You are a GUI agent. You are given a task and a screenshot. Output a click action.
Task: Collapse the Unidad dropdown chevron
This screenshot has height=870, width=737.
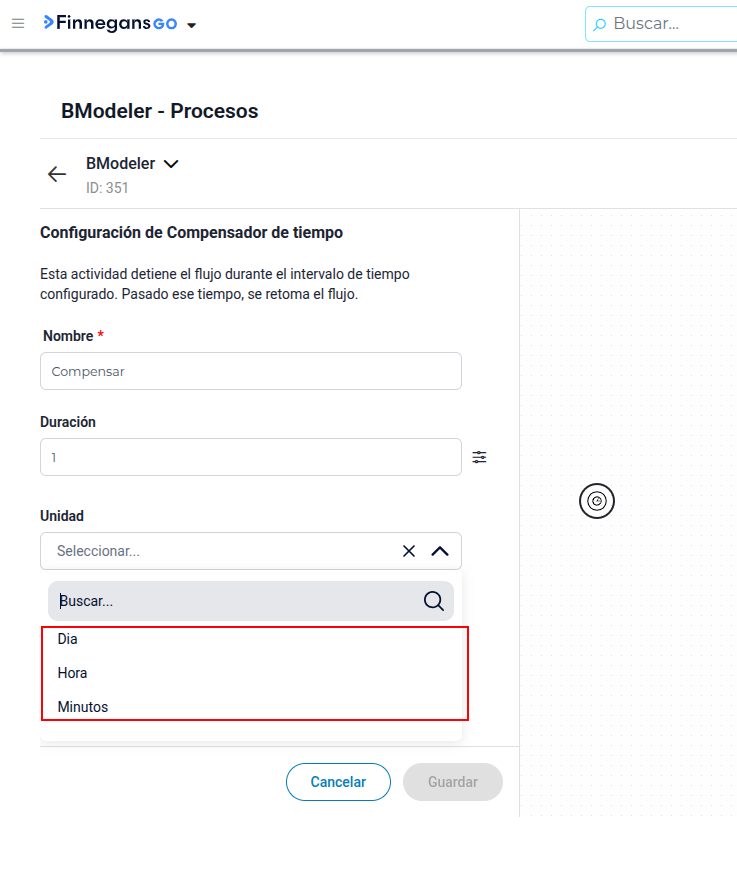click(x=440, y=551)
